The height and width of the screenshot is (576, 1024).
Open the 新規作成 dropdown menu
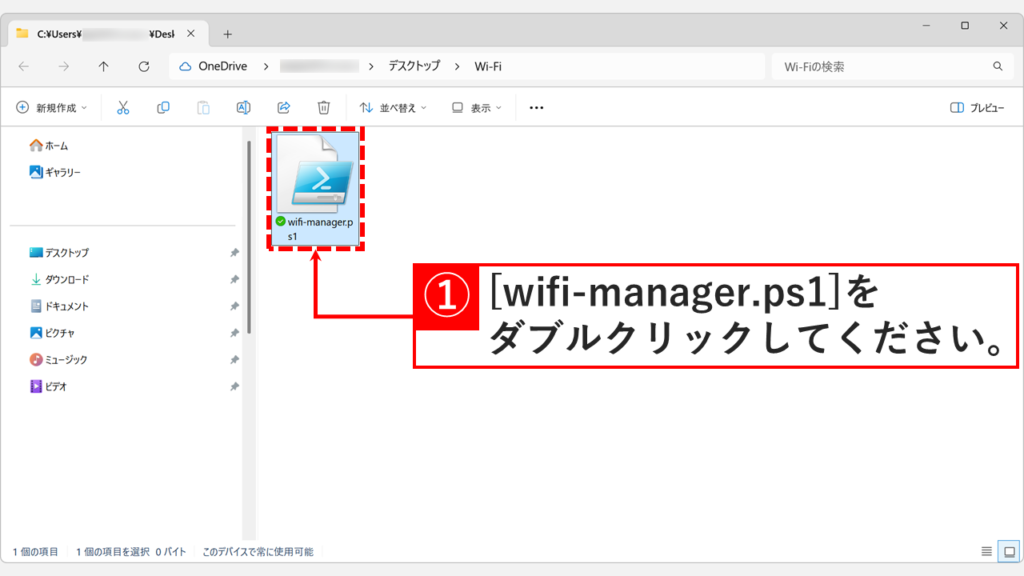coord(48,107)
